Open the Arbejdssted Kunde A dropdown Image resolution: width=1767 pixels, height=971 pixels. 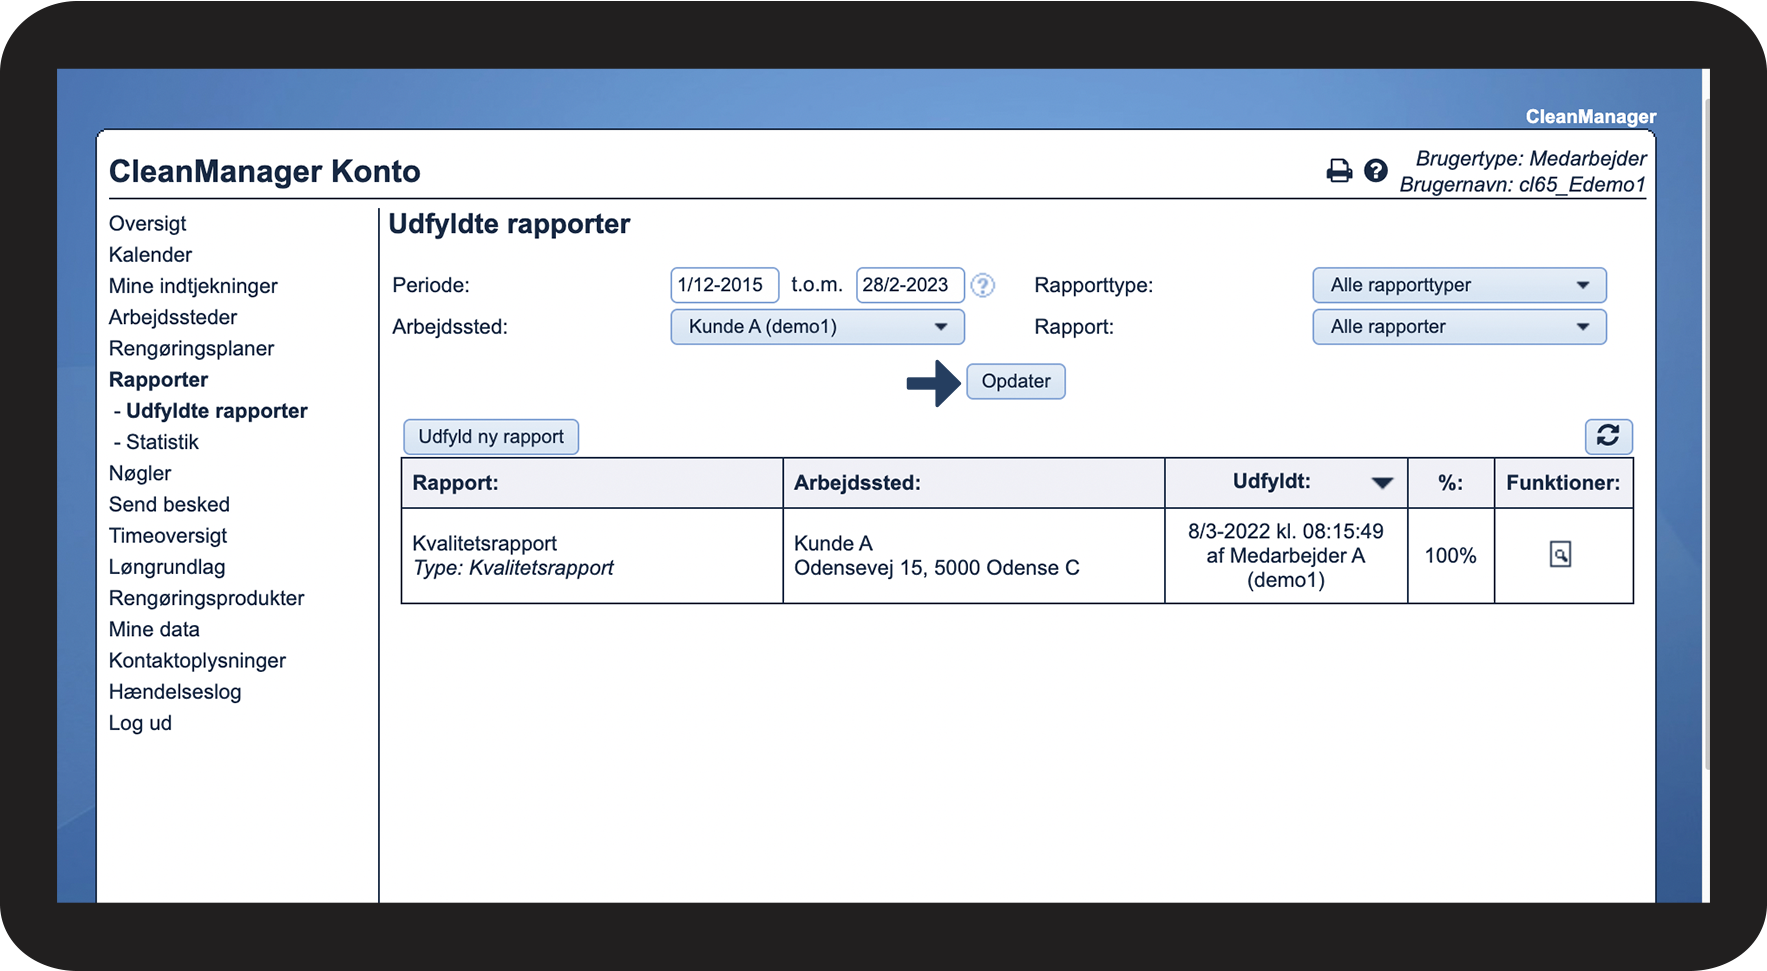[816, 327]
